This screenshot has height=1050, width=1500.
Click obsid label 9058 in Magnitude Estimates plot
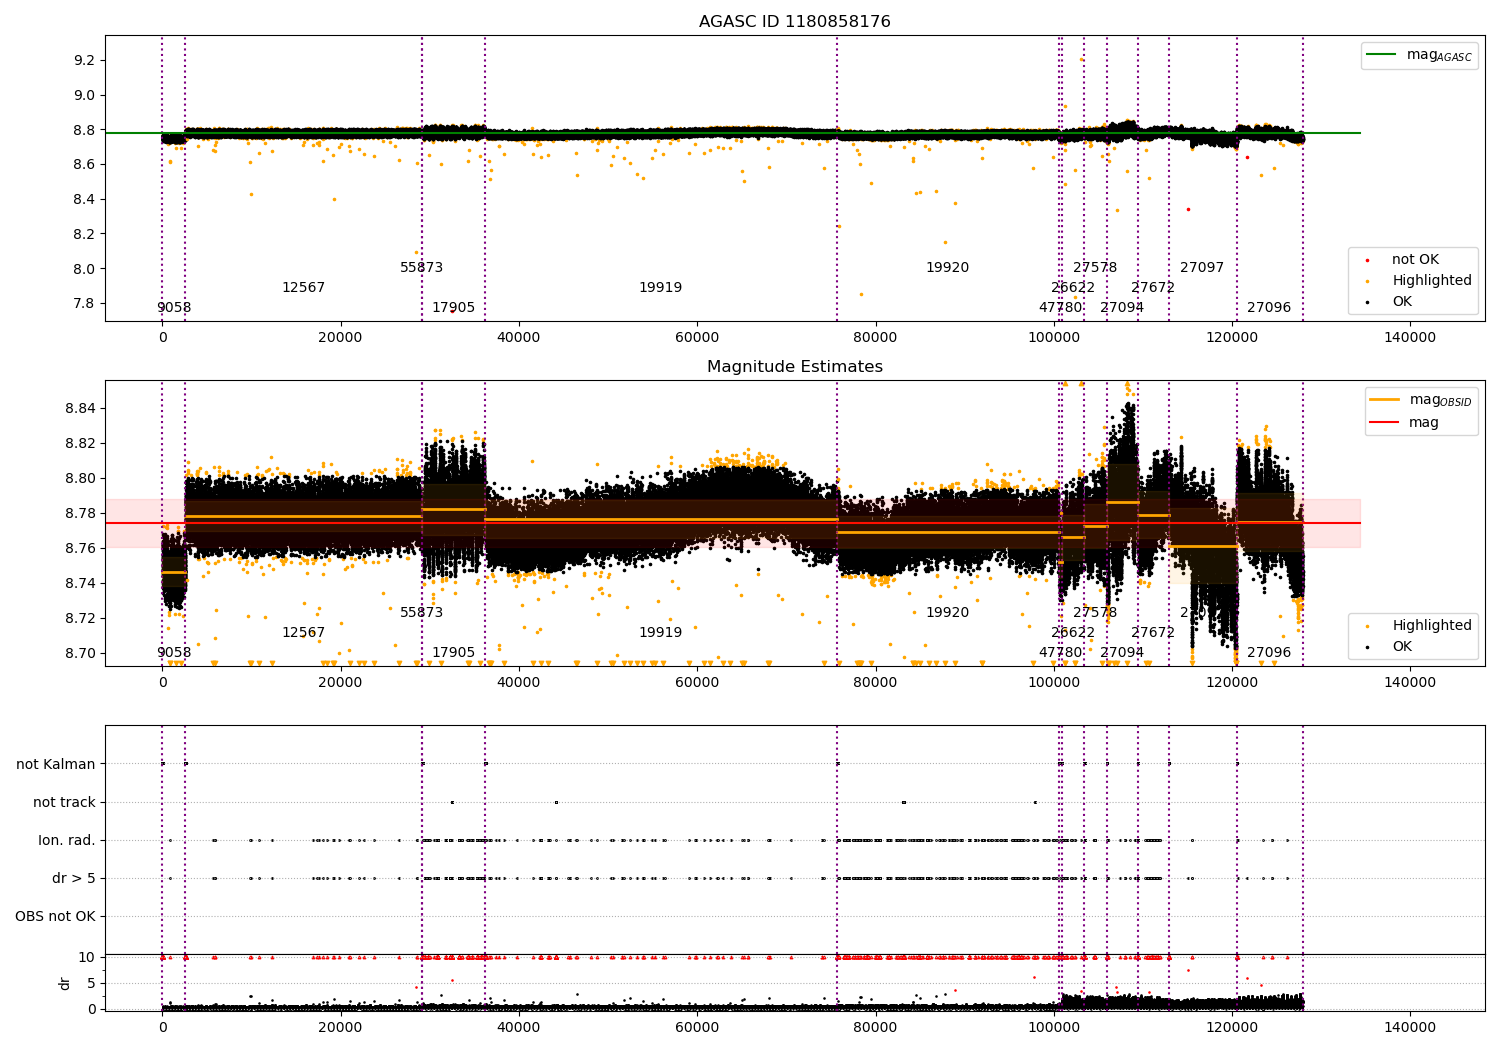coord(174,653)
